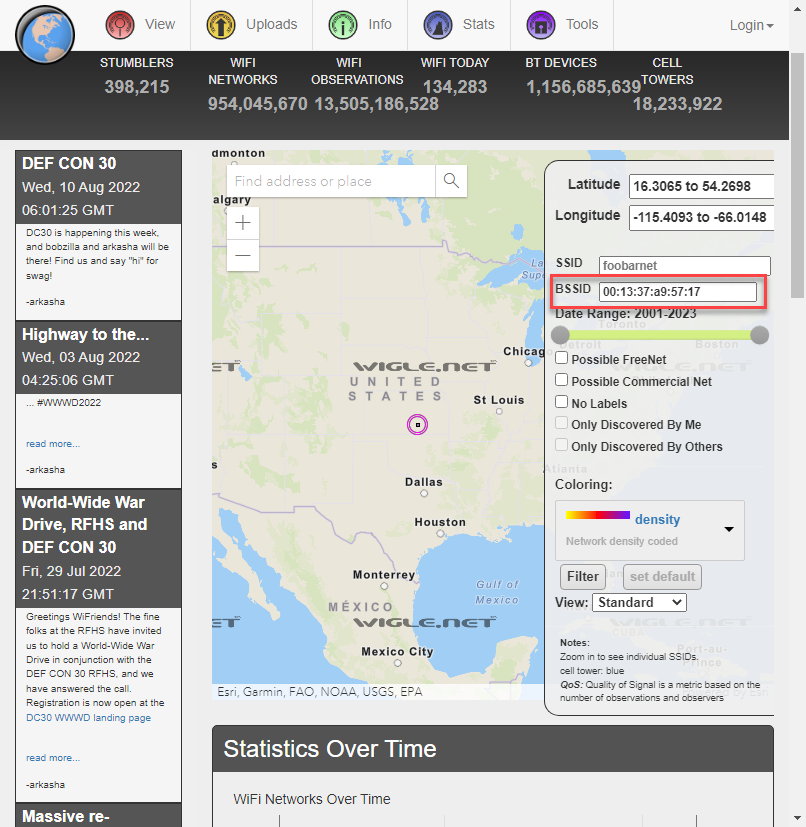Click the purple Tools icon

[x=541, y=25]
